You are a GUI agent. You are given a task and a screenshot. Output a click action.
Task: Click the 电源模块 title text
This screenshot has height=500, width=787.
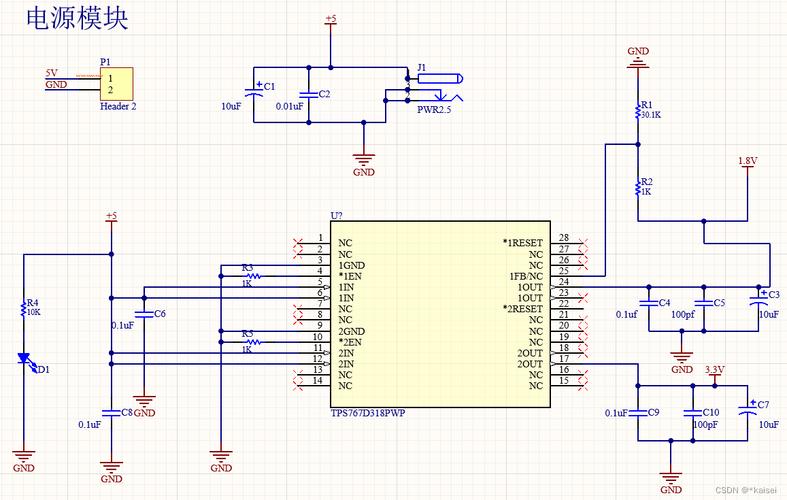(77, 19)
